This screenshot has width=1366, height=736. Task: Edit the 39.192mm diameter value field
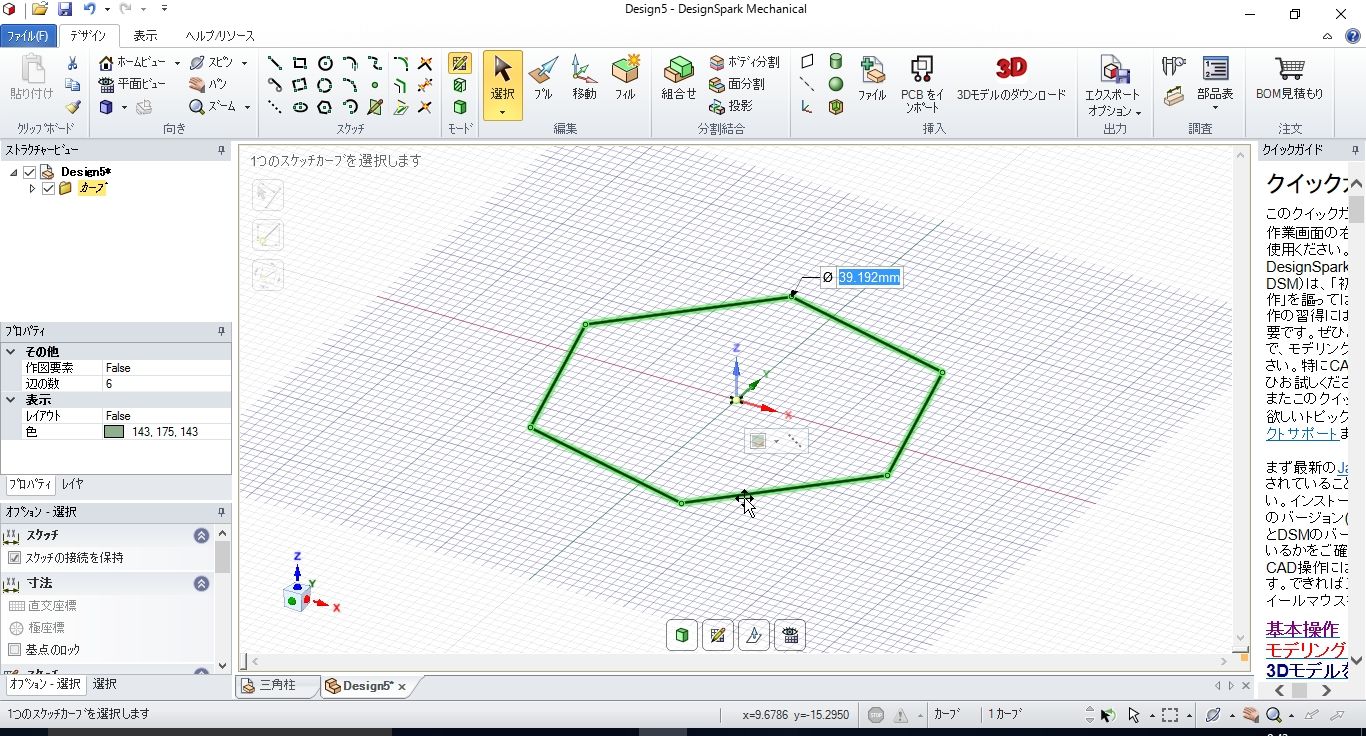[x=868, y=277]
